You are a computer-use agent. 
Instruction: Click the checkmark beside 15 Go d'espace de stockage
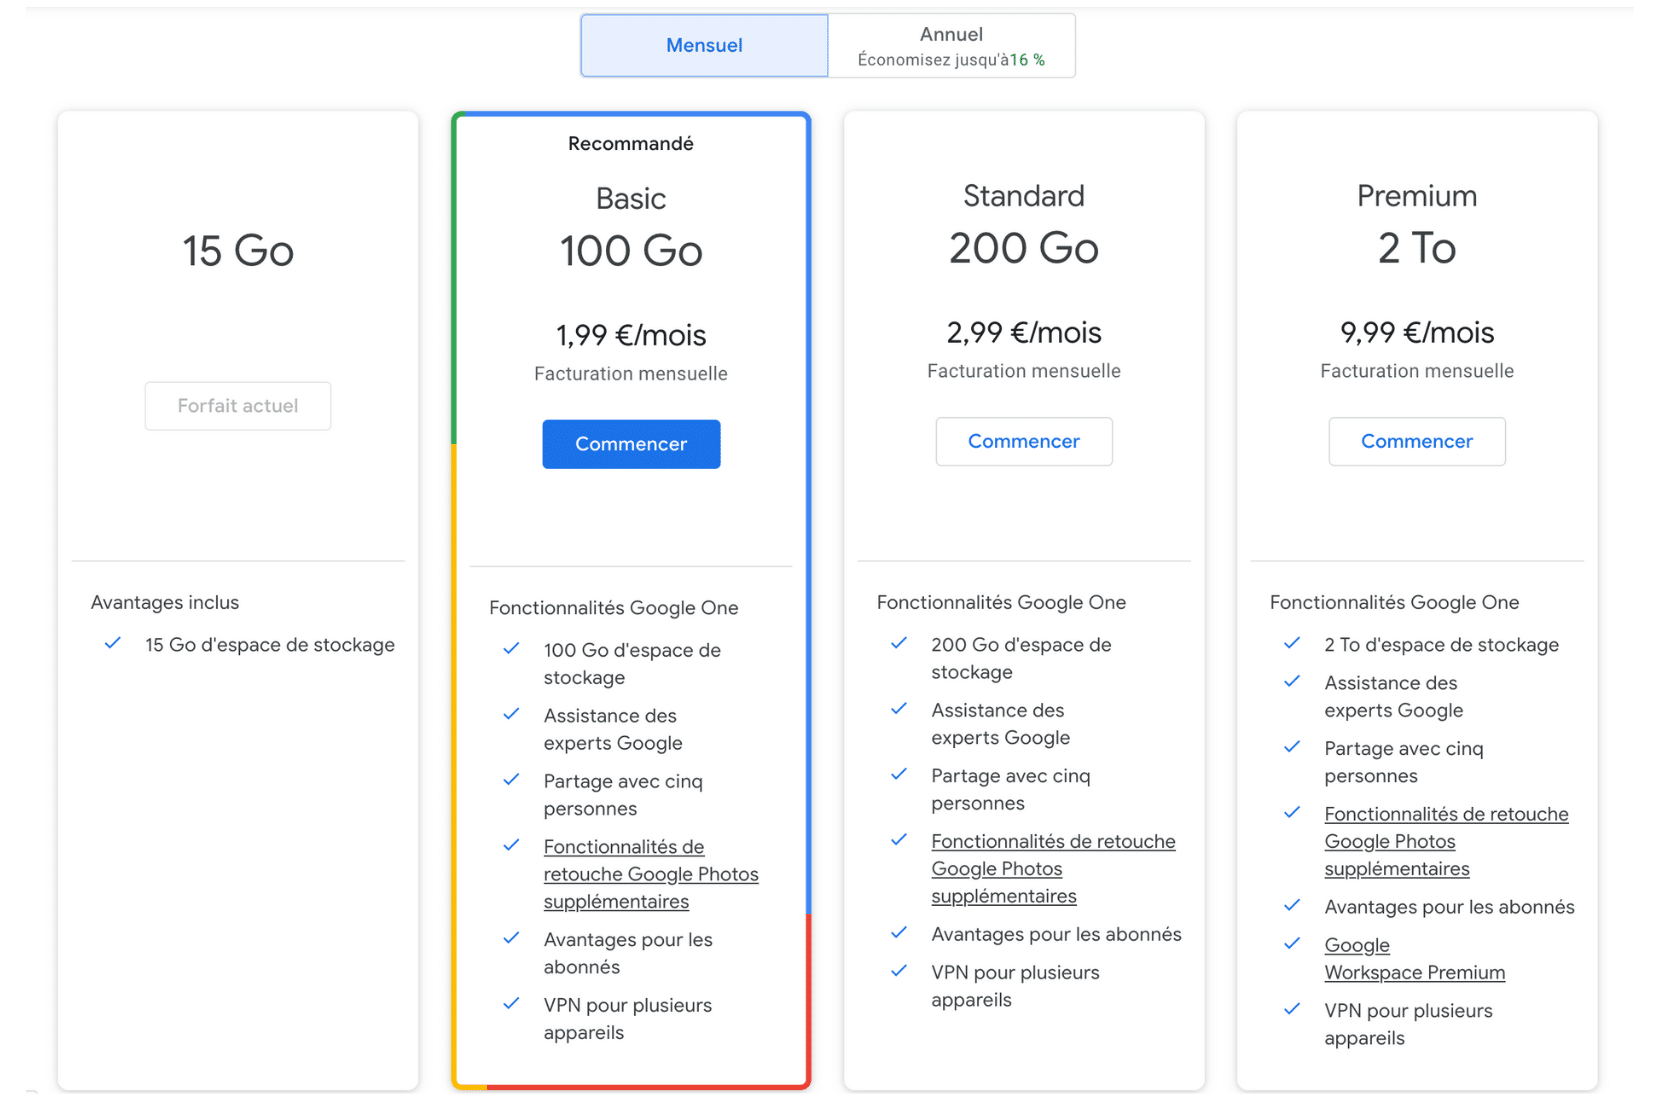click(x=113, y=643)
